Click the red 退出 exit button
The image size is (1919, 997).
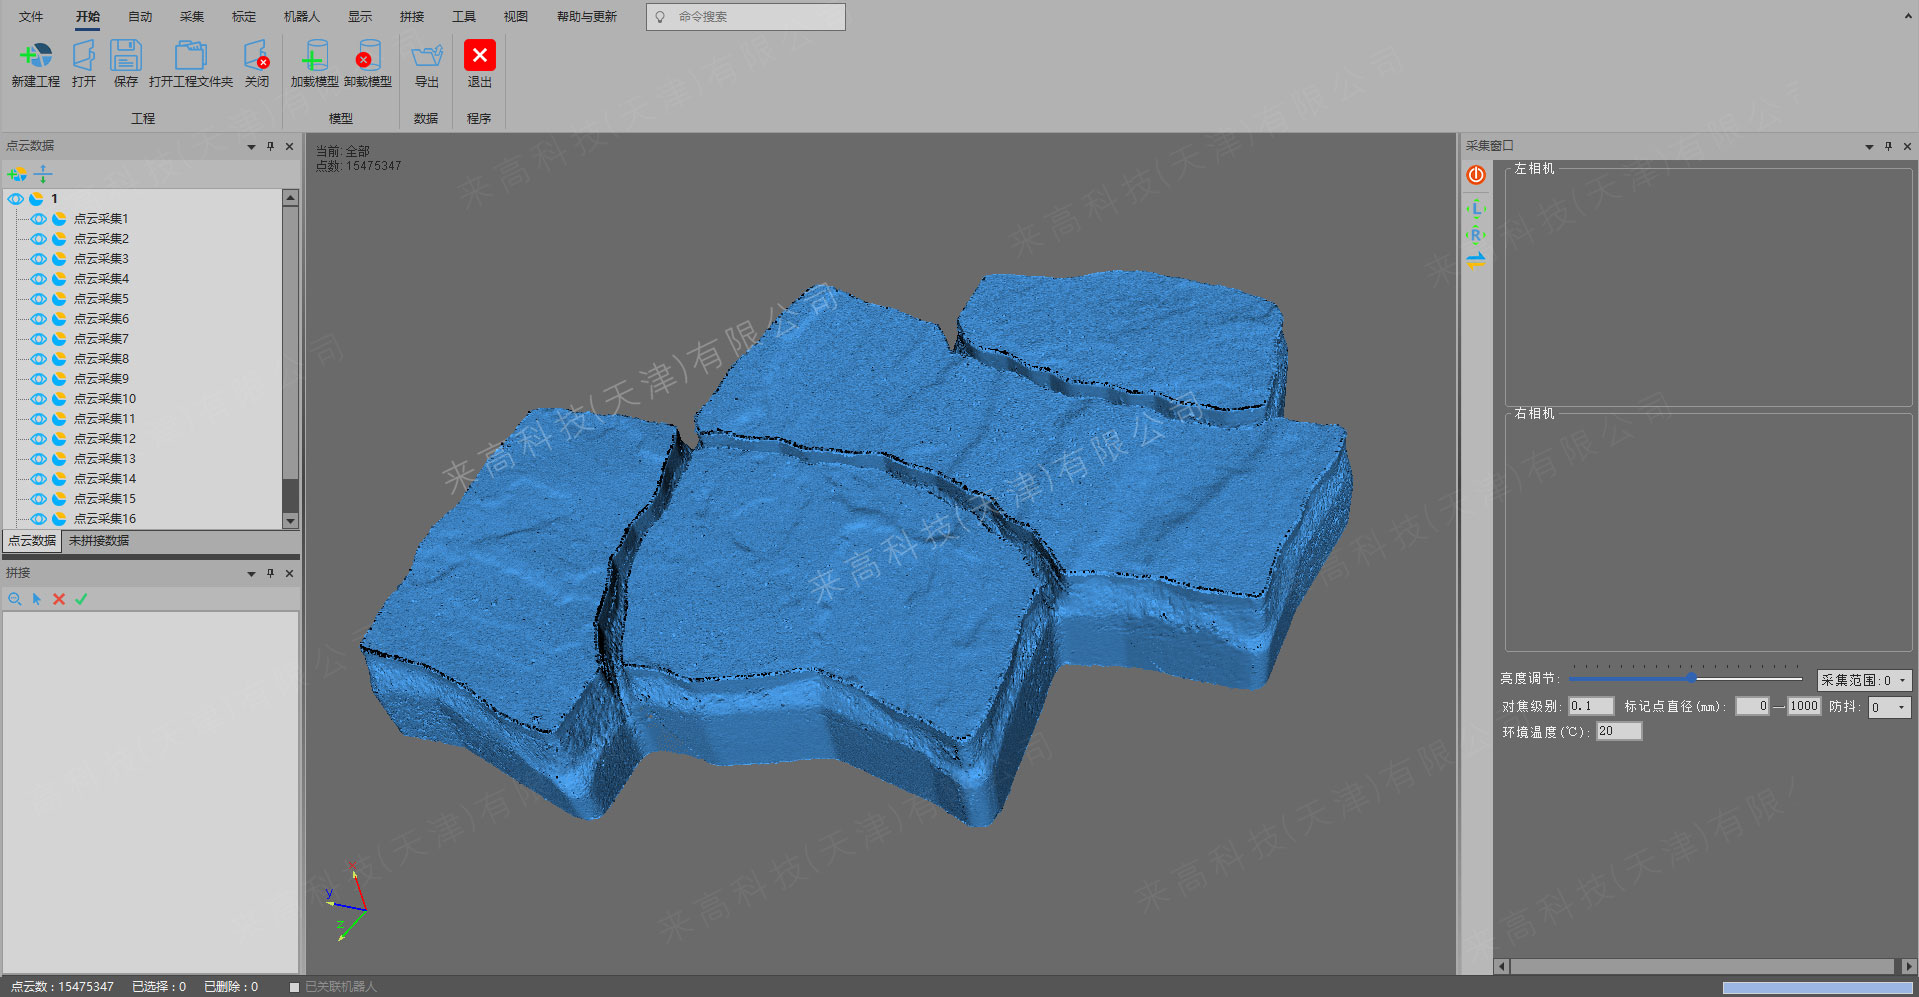480,56
